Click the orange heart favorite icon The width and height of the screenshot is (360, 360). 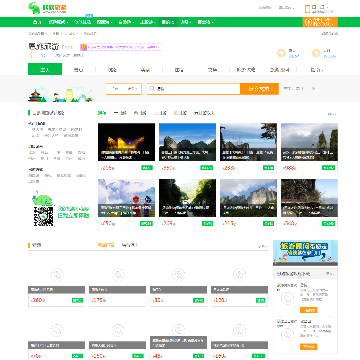tap(281, 53)
